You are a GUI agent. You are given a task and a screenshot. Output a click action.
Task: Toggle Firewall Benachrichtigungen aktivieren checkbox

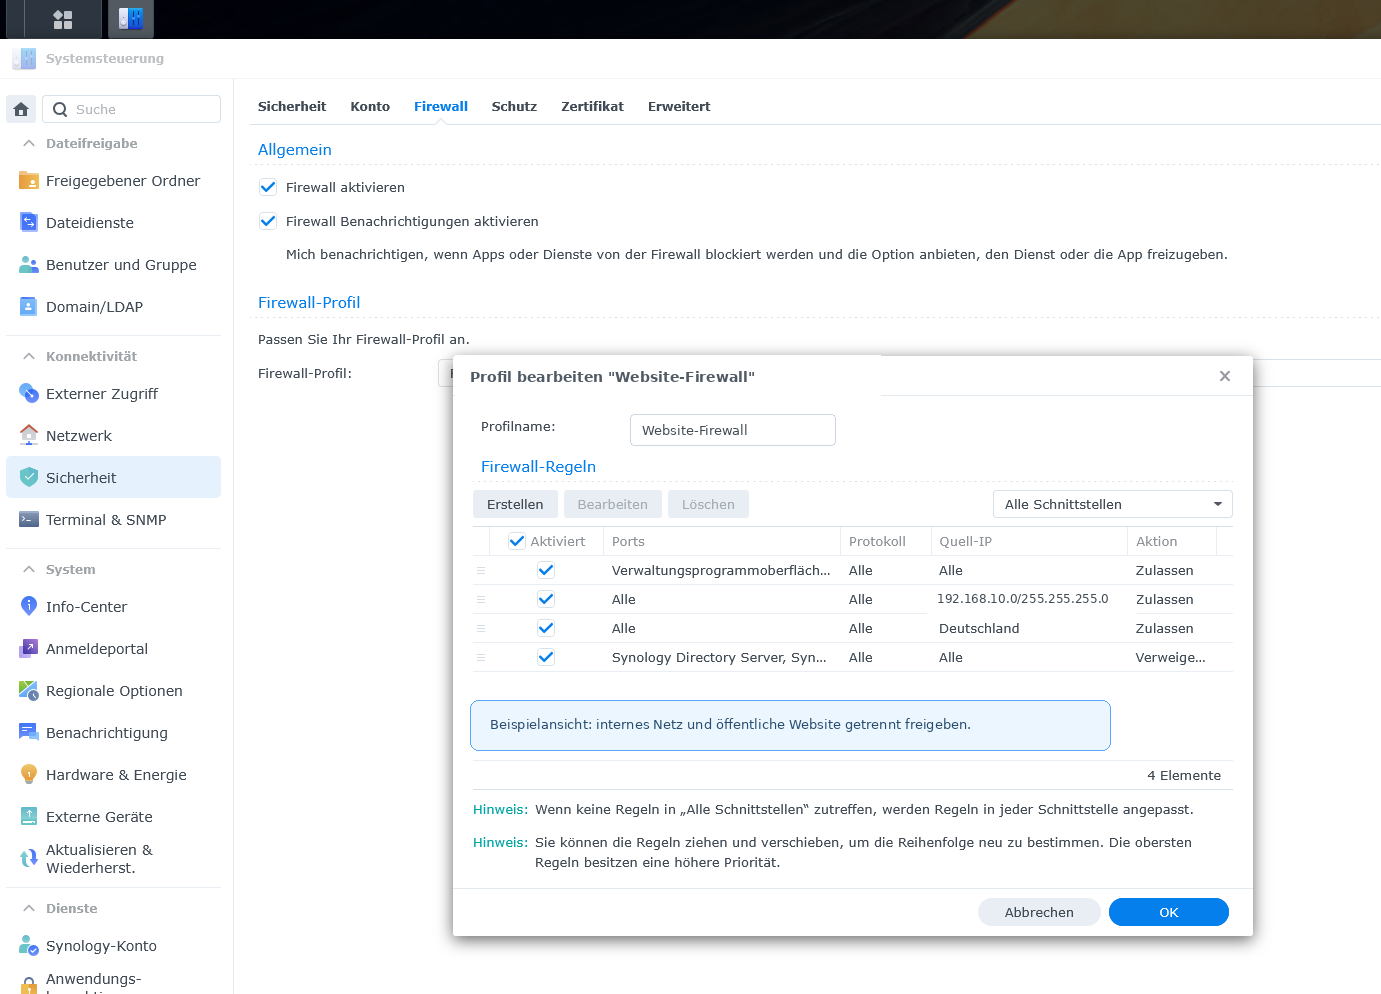tap(268, 221)
